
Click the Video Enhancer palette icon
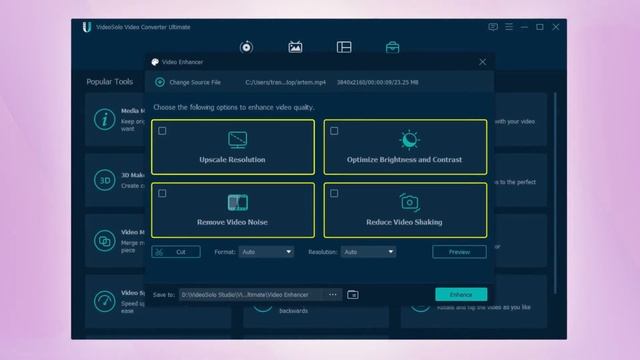tap(155, 62)
